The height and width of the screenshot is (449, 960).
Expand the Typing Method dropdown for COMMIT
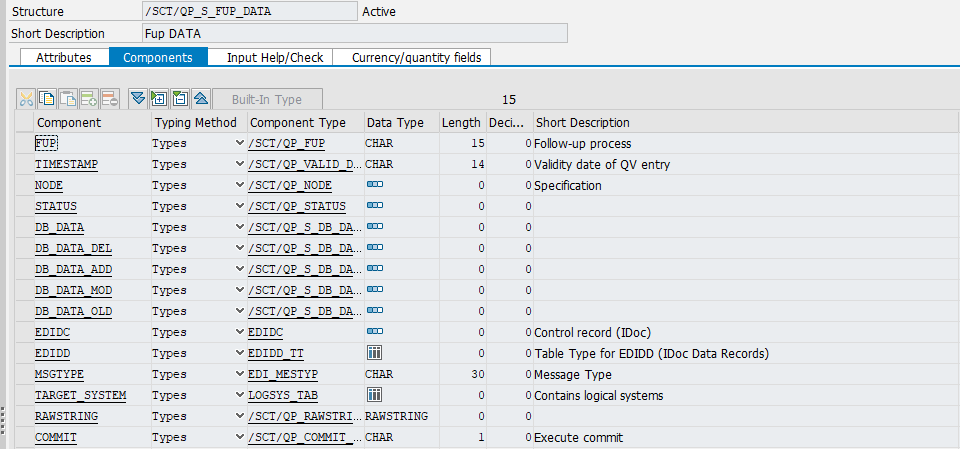pyautogui.click(x=239, y=437)
